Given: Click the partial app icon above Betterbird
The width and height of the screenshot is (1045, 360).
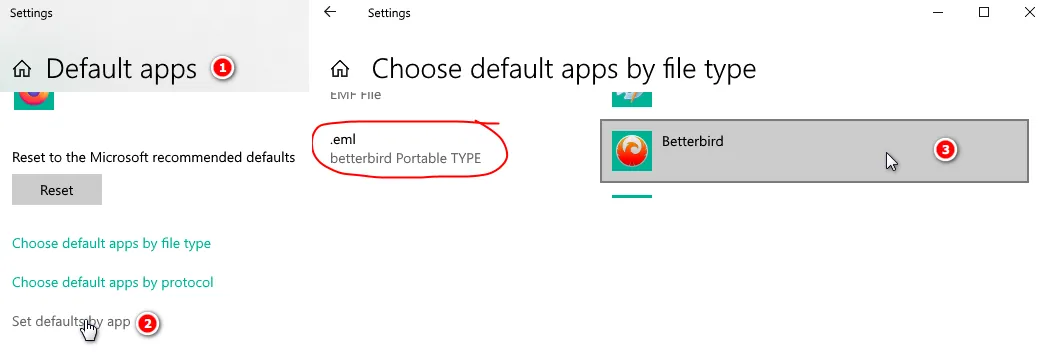Looking at the screenshot, I should 632,99.
